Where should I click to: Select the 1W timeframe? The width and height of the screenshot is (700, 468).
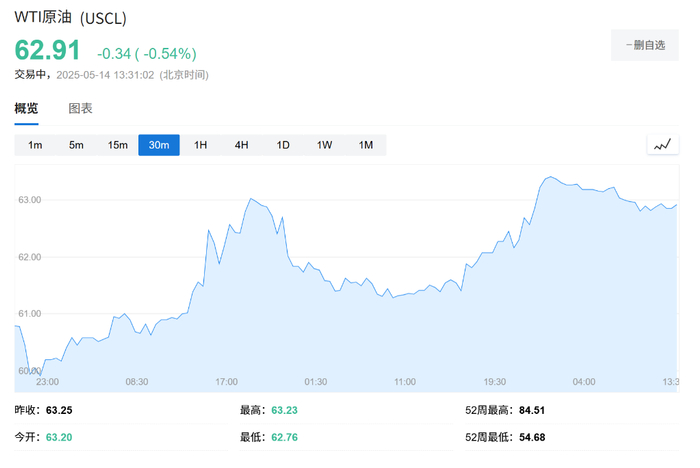pos(324,145)
